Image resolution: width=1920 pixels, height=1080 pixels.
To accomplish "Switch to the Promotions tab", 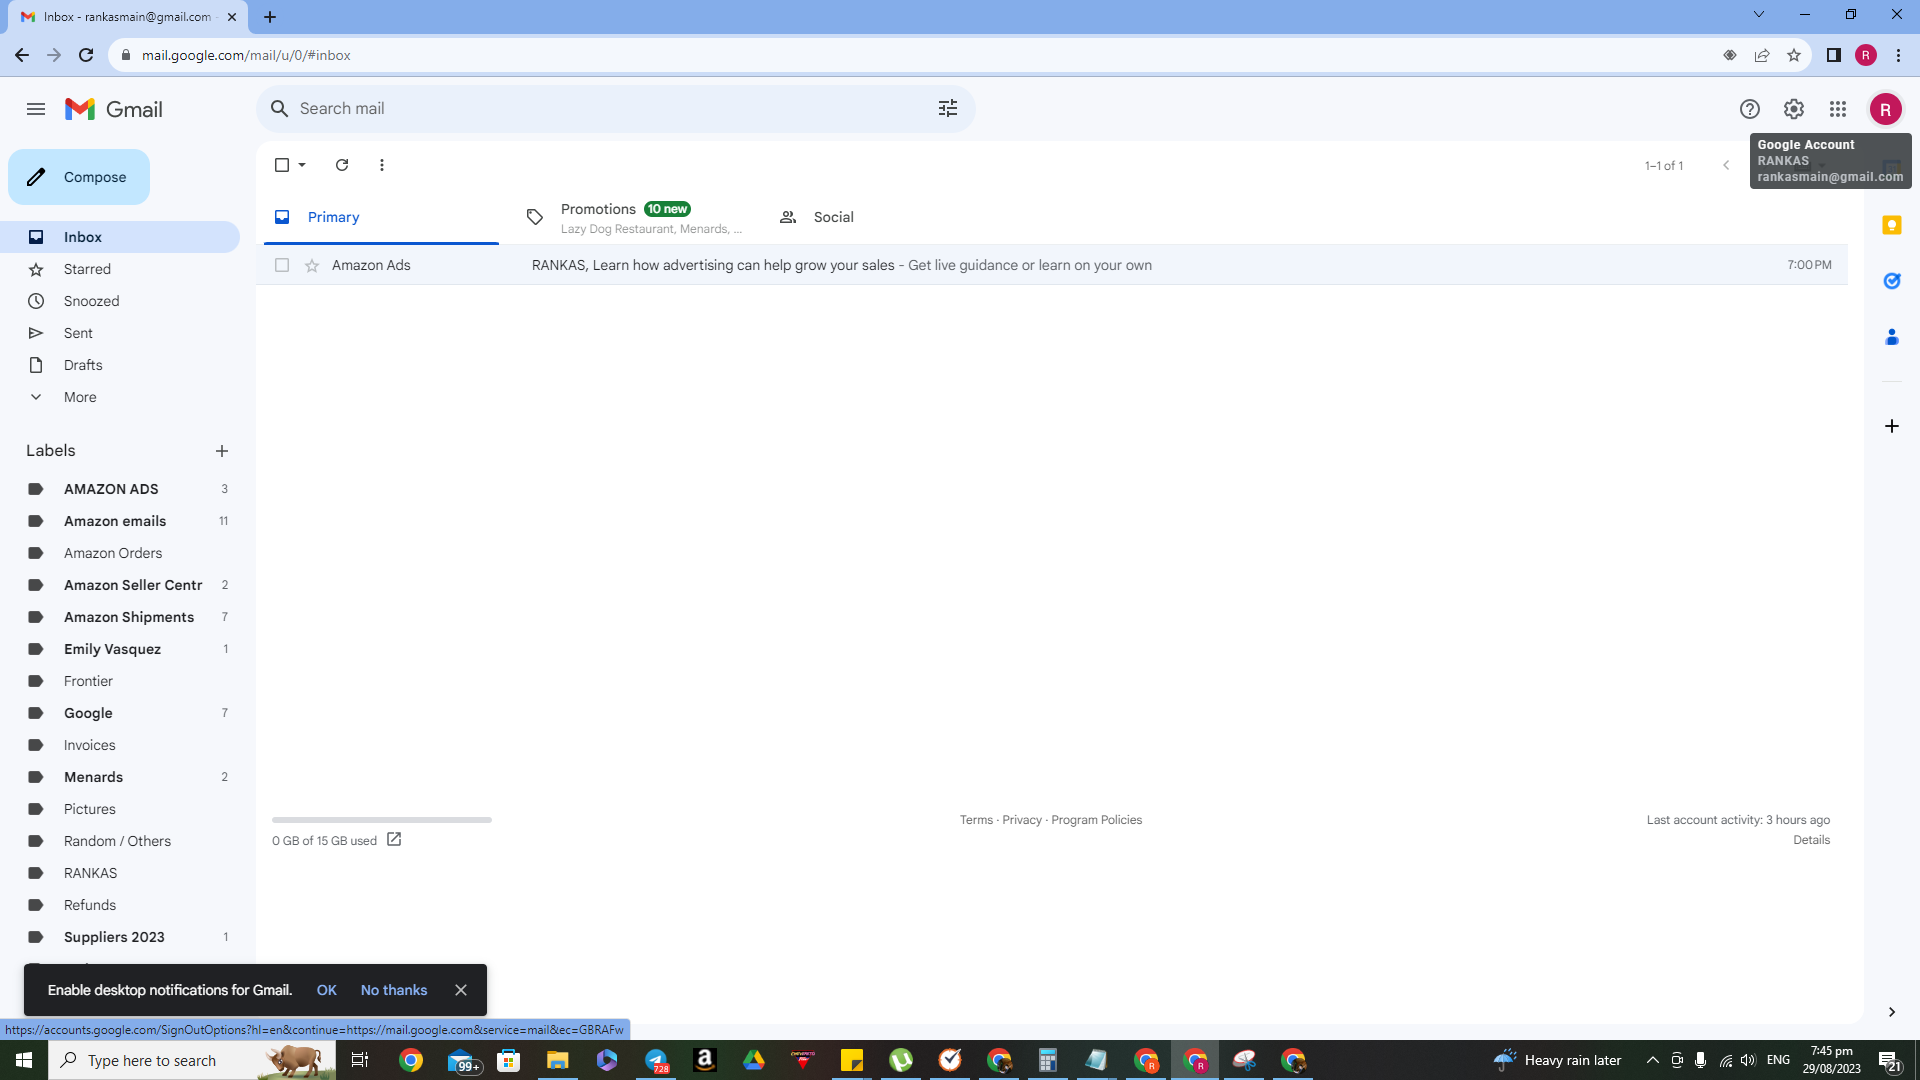I will (x=634, y=217).
